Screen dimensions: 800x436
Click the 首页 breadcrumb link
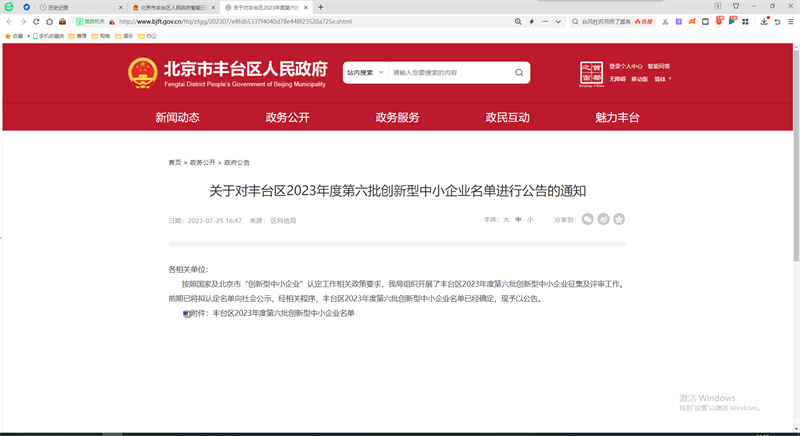click(175, 162)
